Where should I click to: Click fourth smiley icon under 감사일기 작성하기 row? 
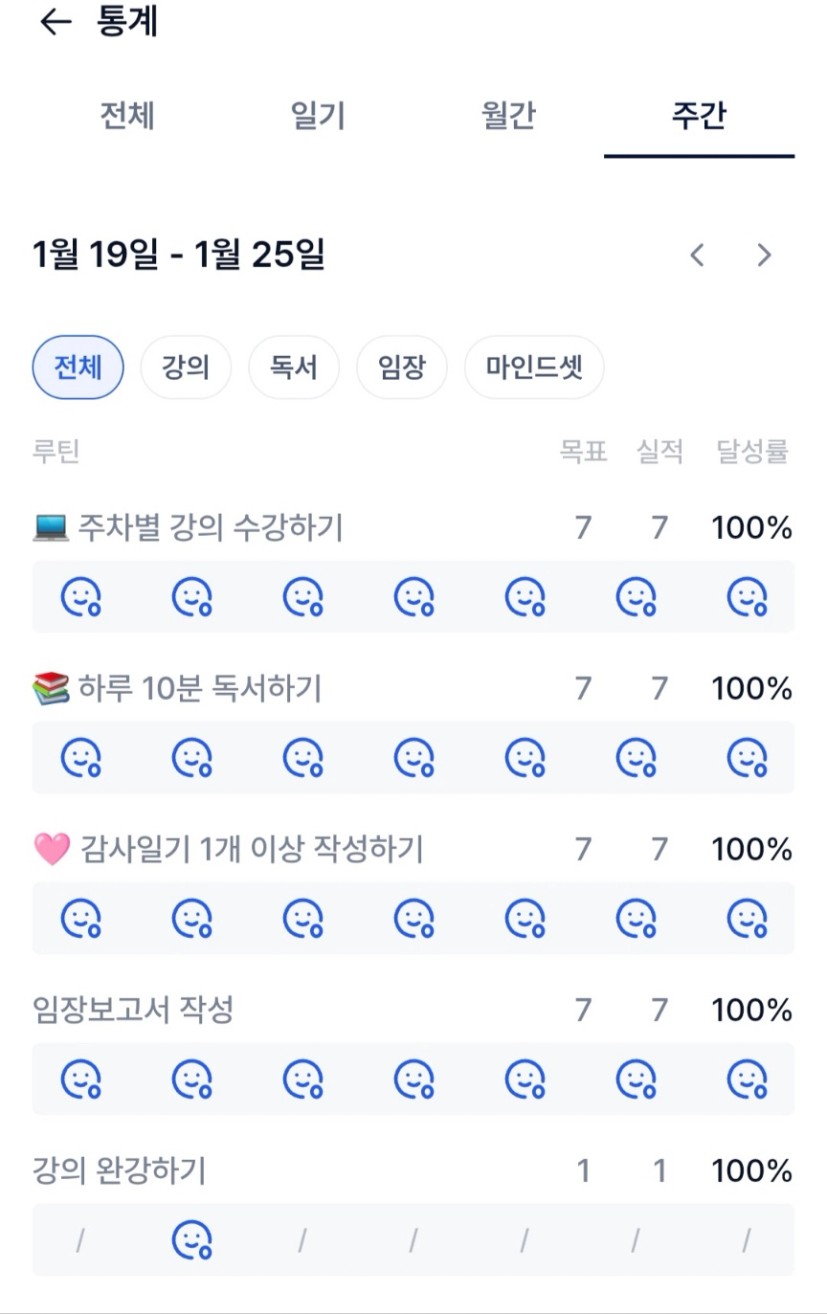click(x=413, y=919)
